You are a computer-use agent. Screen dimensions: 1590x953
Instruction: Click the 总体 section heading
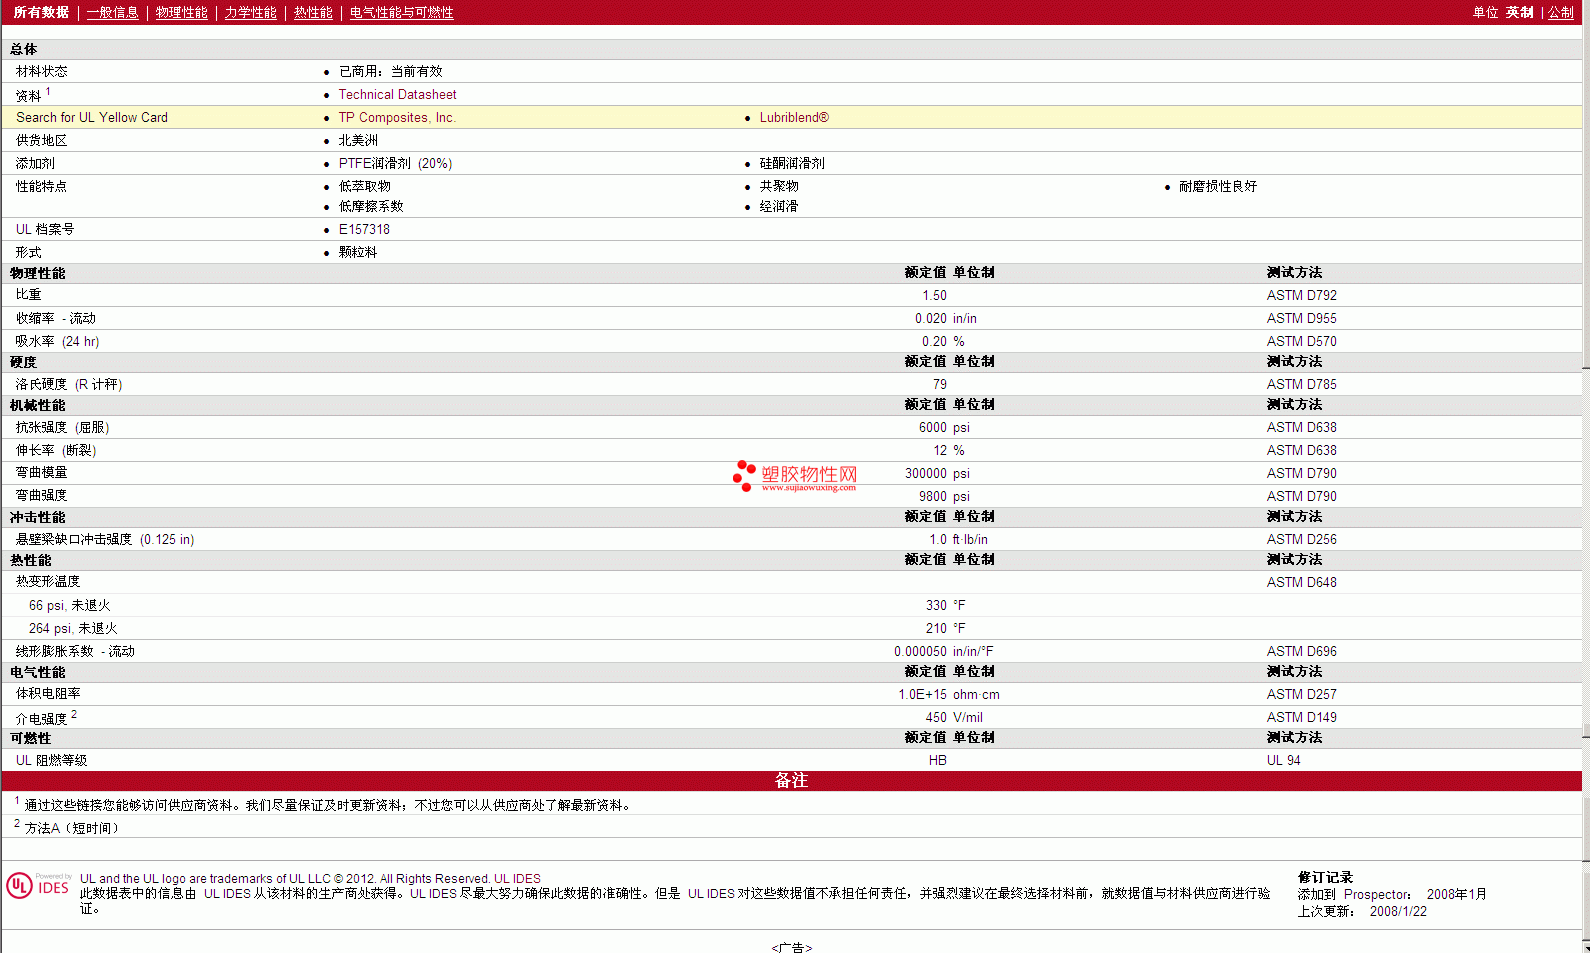click(24, 50)
